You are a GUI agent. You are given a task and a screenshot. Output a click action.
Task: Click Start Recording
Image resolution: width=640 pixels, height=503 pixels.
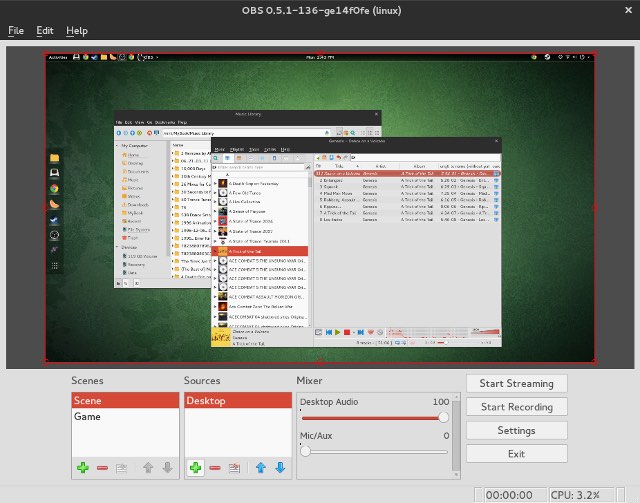(x=517, y=407)
